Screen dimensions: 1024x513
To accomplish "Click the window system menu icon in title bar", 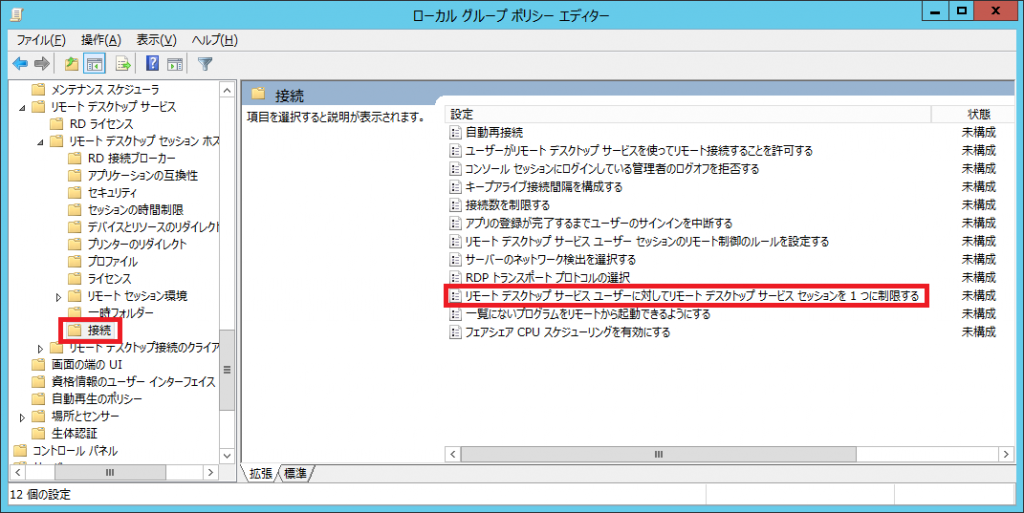I will coord(18,14).
